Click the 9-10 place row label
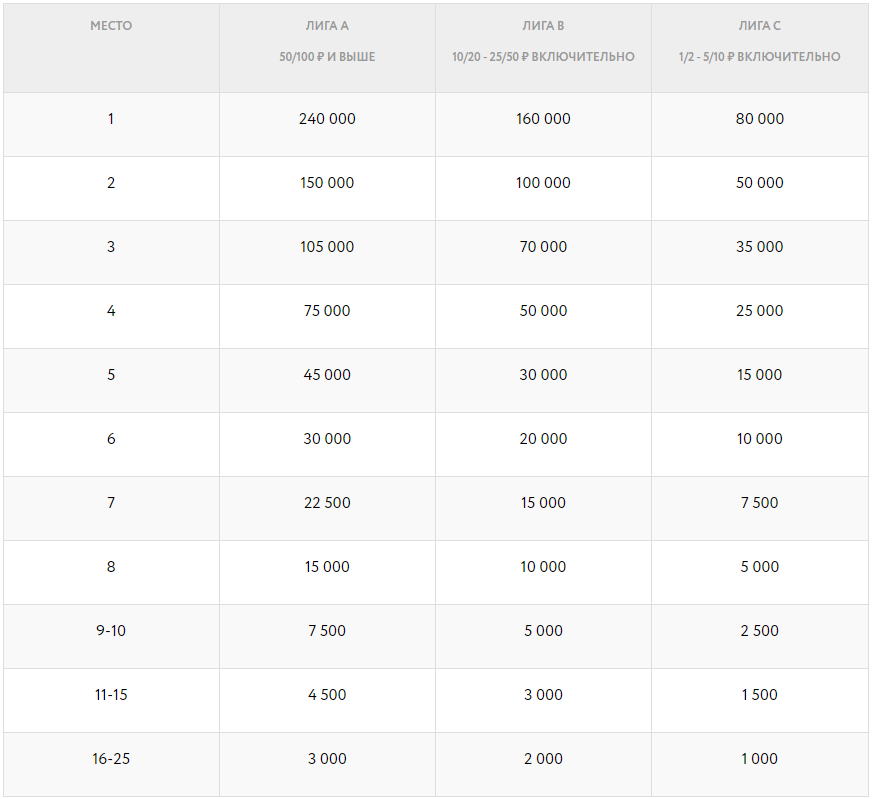Screen dimensions: 875x799 point(111,631)
